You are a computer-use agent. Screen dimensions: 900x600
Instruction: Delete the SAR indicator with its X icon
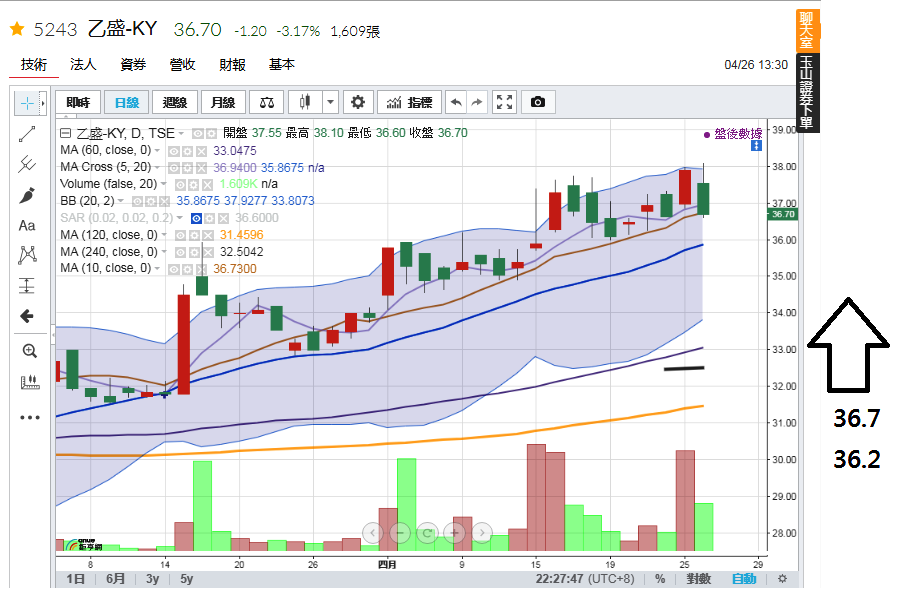tap(223, 219)
